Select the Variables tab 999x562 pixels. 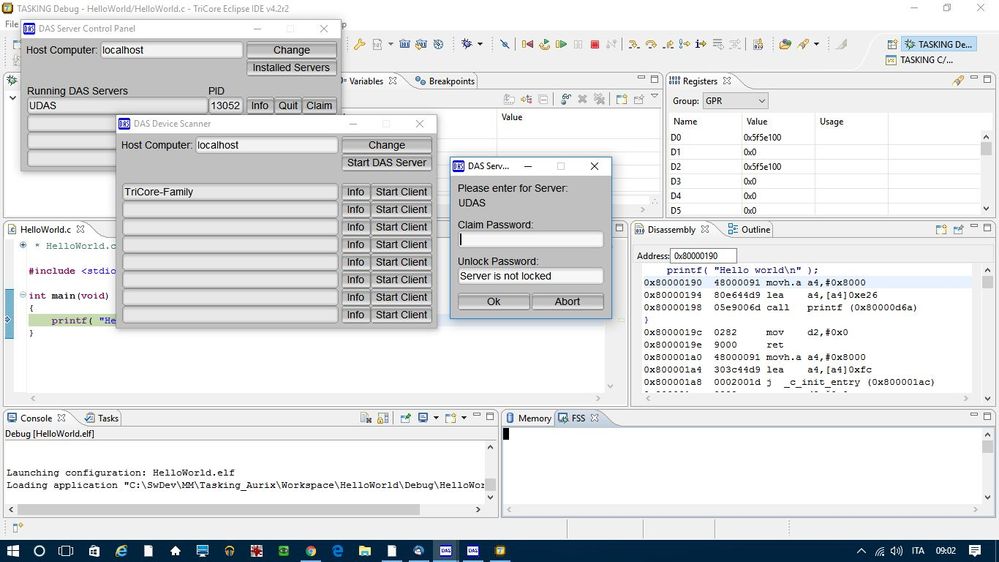[x=366, y=81]
